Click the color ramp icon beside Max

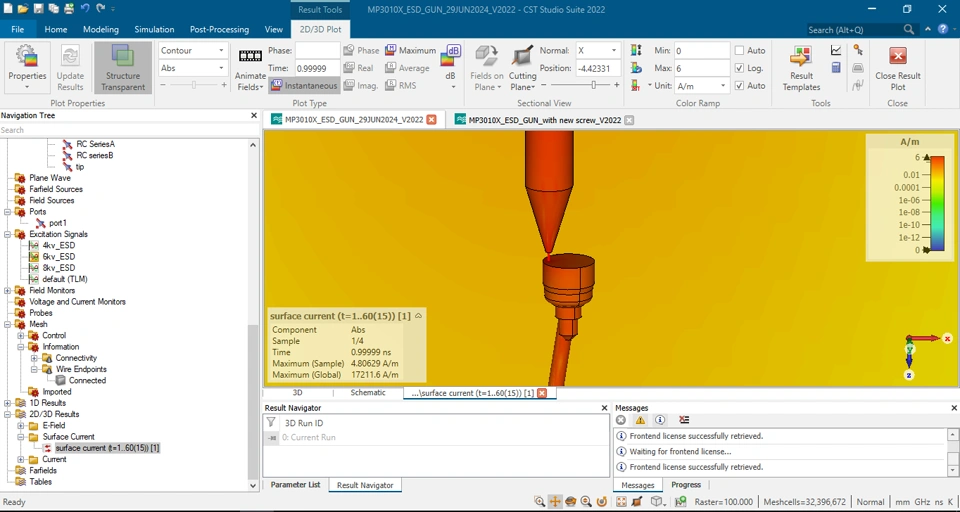click(636, 68)
